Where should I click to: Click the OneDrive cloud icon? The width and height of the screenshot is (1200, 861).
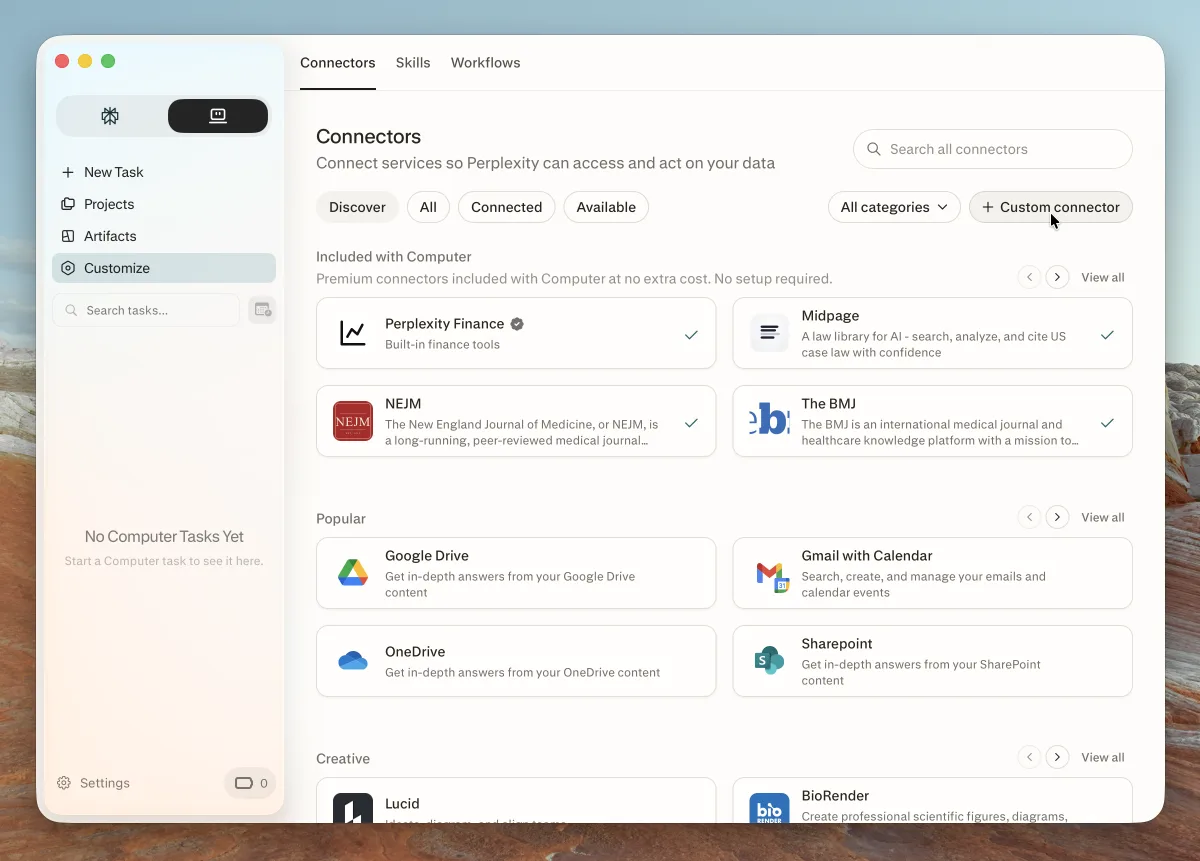coord(353,661)
